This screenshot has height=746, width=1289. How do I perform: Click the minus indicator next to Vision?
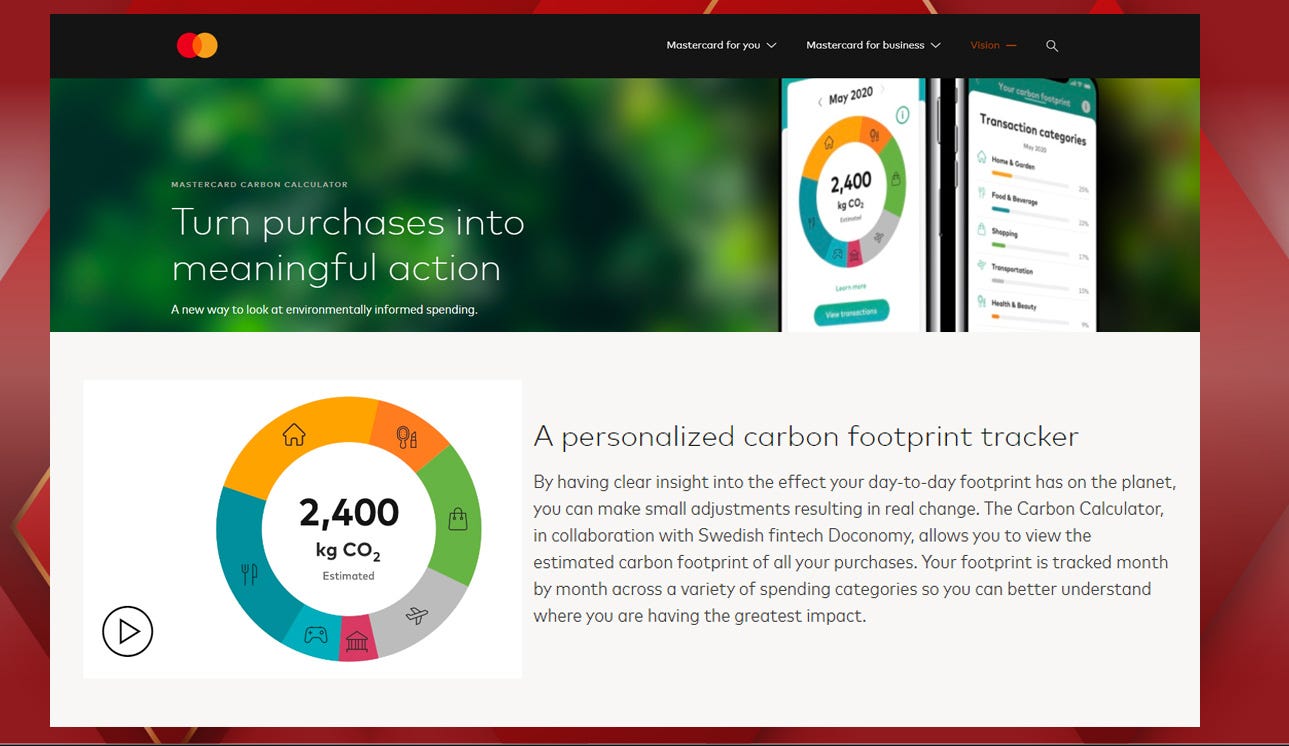(1011, 46)
